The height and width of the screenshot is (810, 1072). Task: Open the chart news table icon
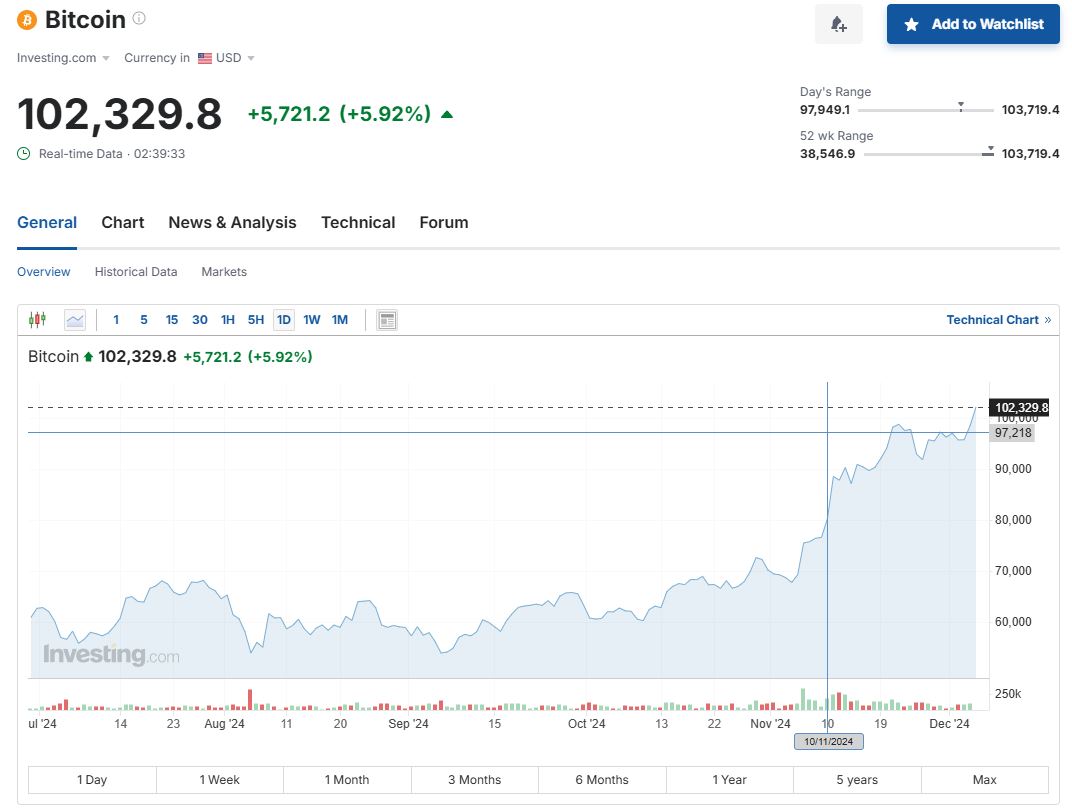click(x=387, y=320)
